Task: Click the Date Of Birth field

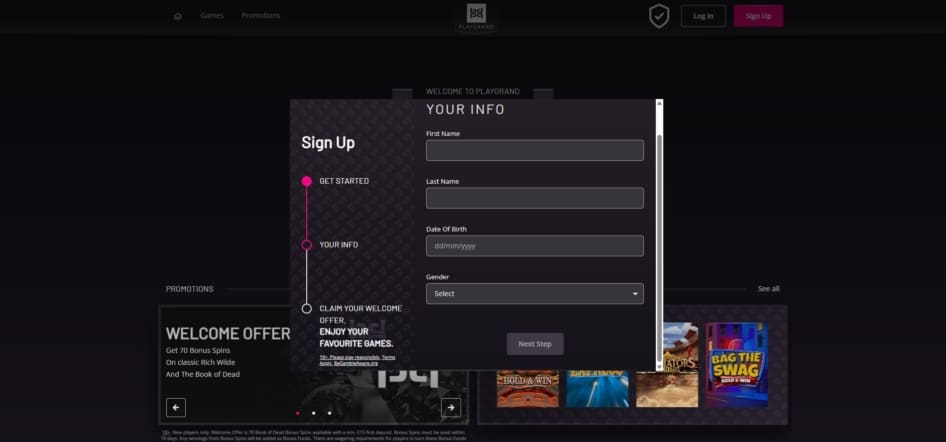Action: (535, 246)
